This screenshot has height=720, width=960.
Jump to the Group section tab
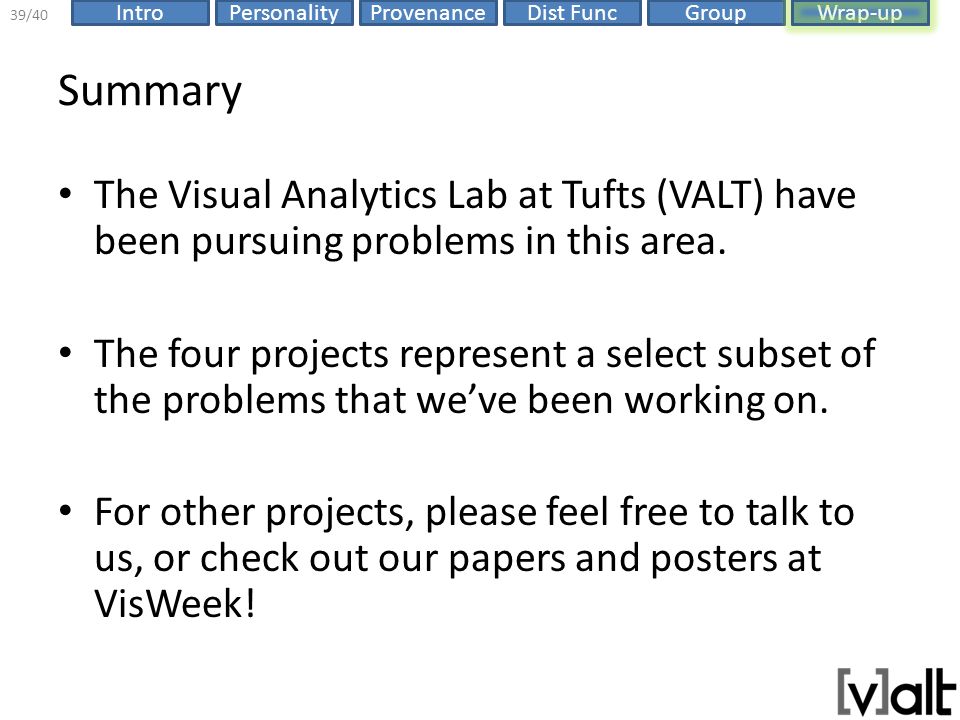pos(716,13)
